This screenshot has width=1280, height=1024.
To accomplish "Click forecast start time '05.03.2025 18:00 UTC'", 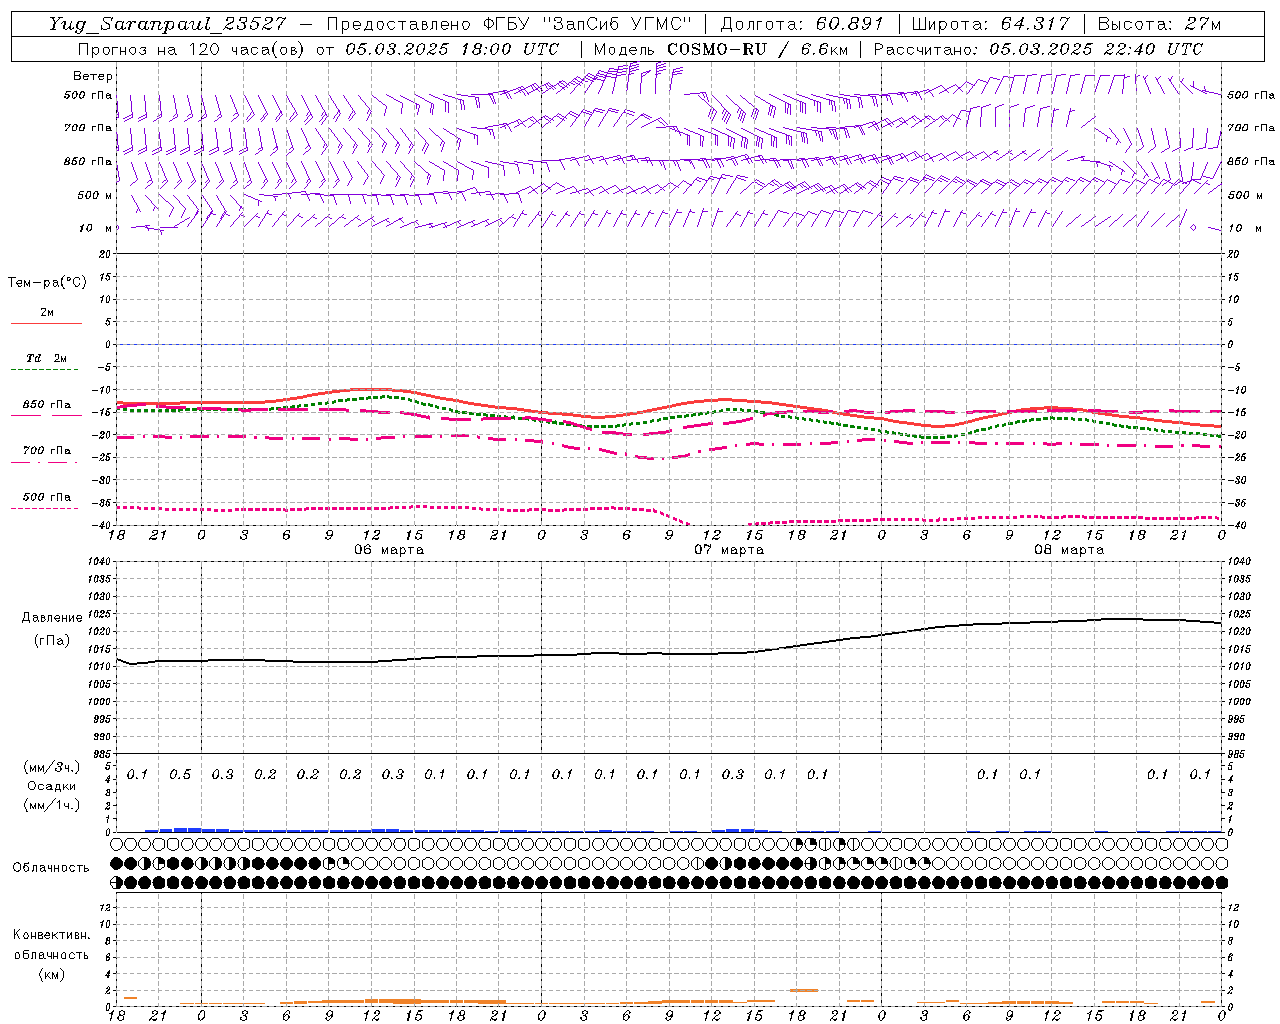I will coord(452,49).
